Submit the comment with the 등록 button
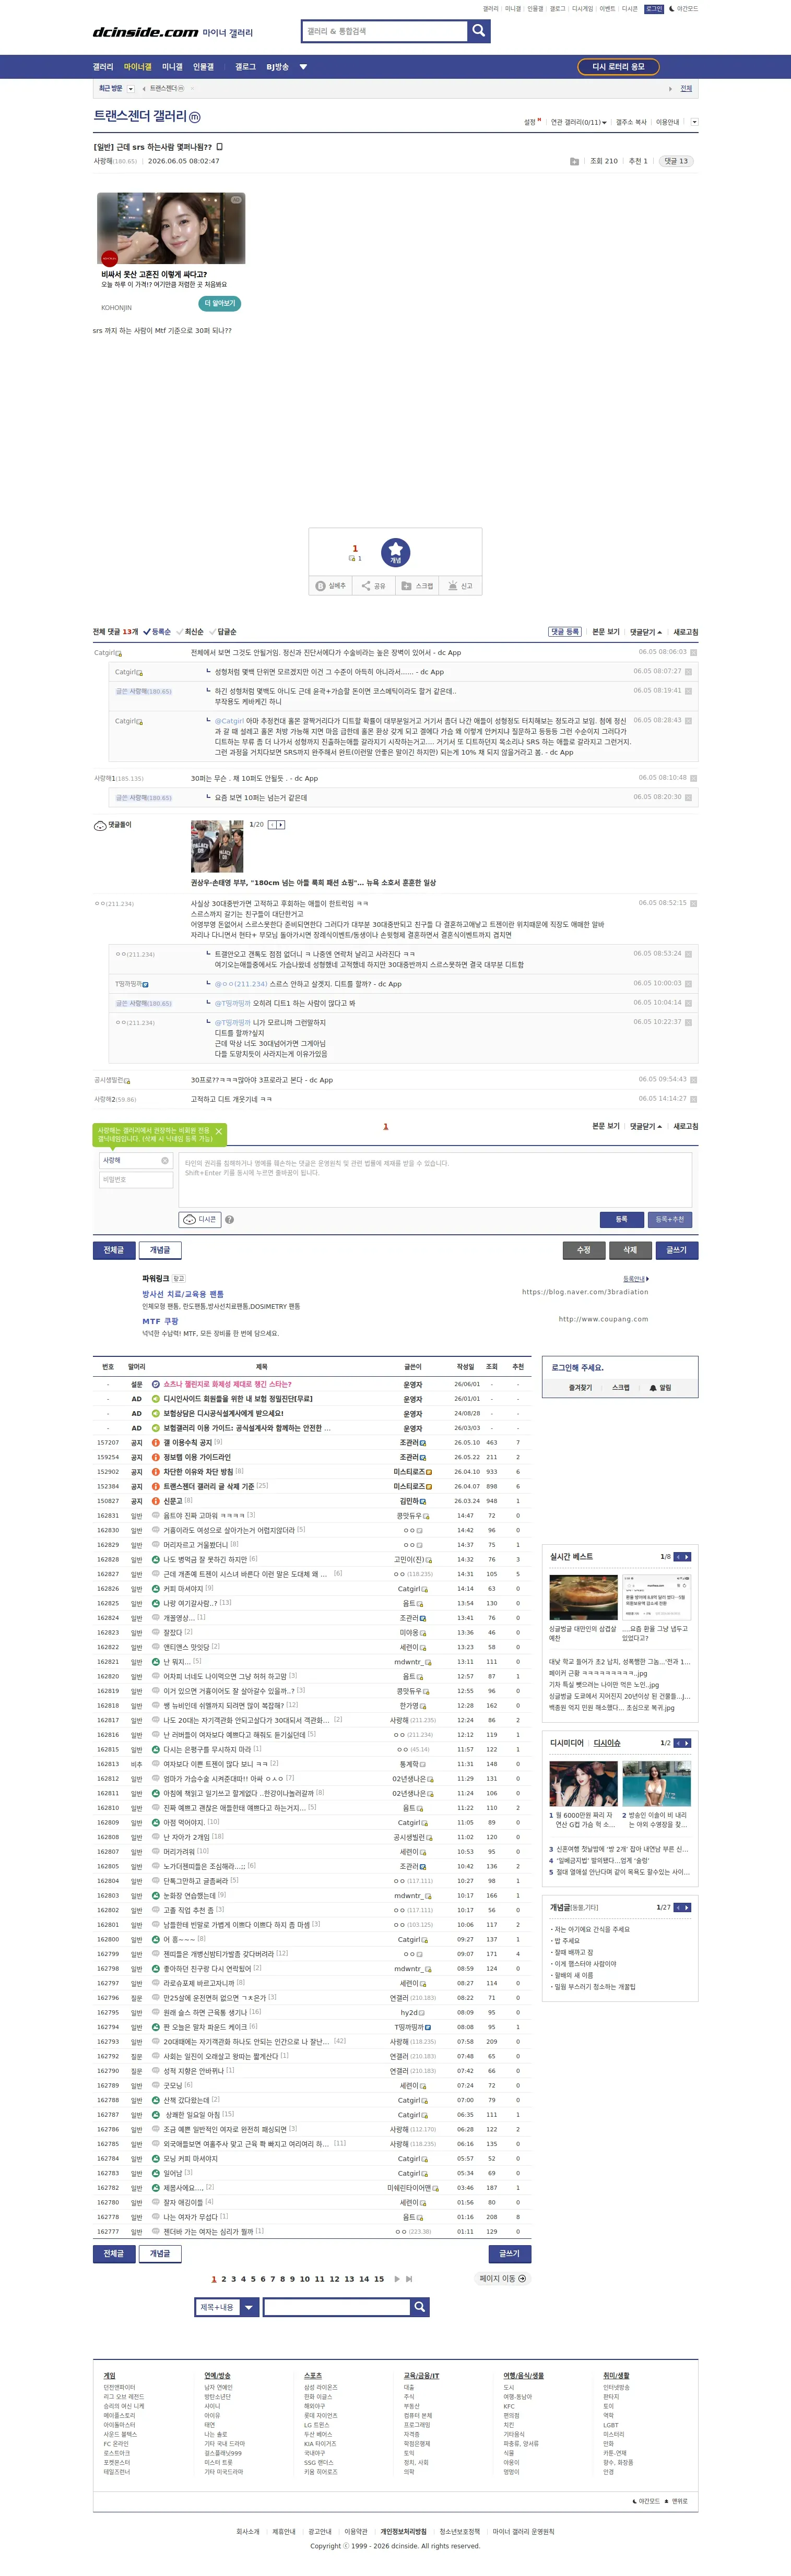This screenshot has width=791, height=2576. click(621, 1219)
